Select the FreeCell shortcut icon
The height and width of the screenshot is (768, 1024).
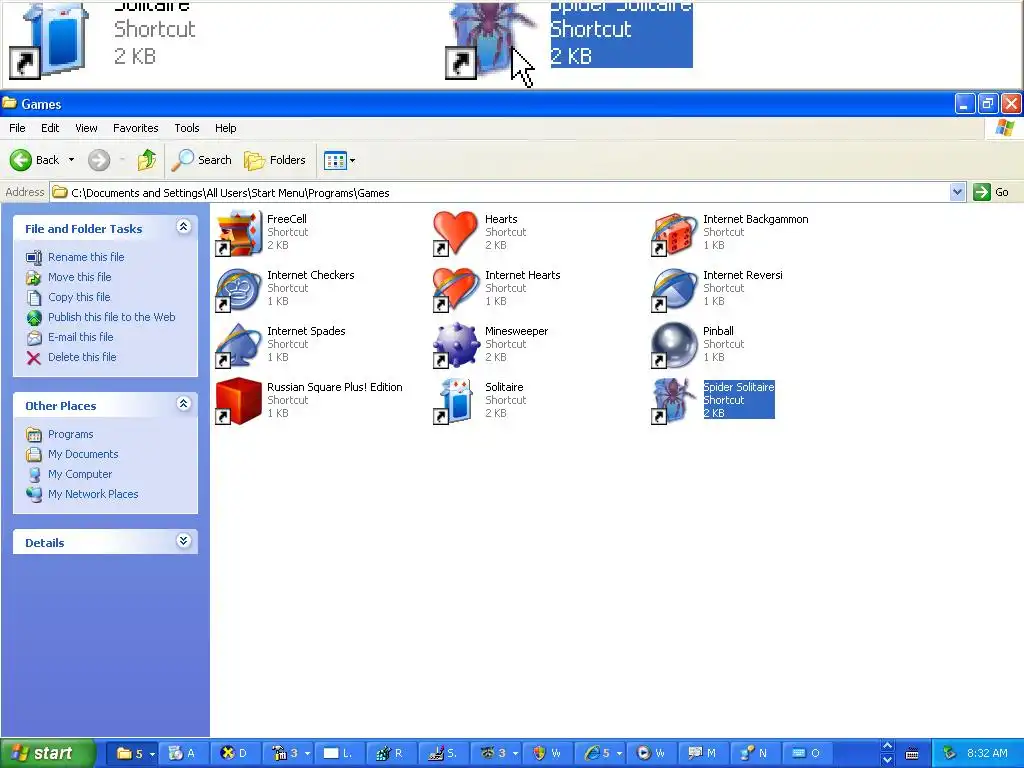pos(239,233)
